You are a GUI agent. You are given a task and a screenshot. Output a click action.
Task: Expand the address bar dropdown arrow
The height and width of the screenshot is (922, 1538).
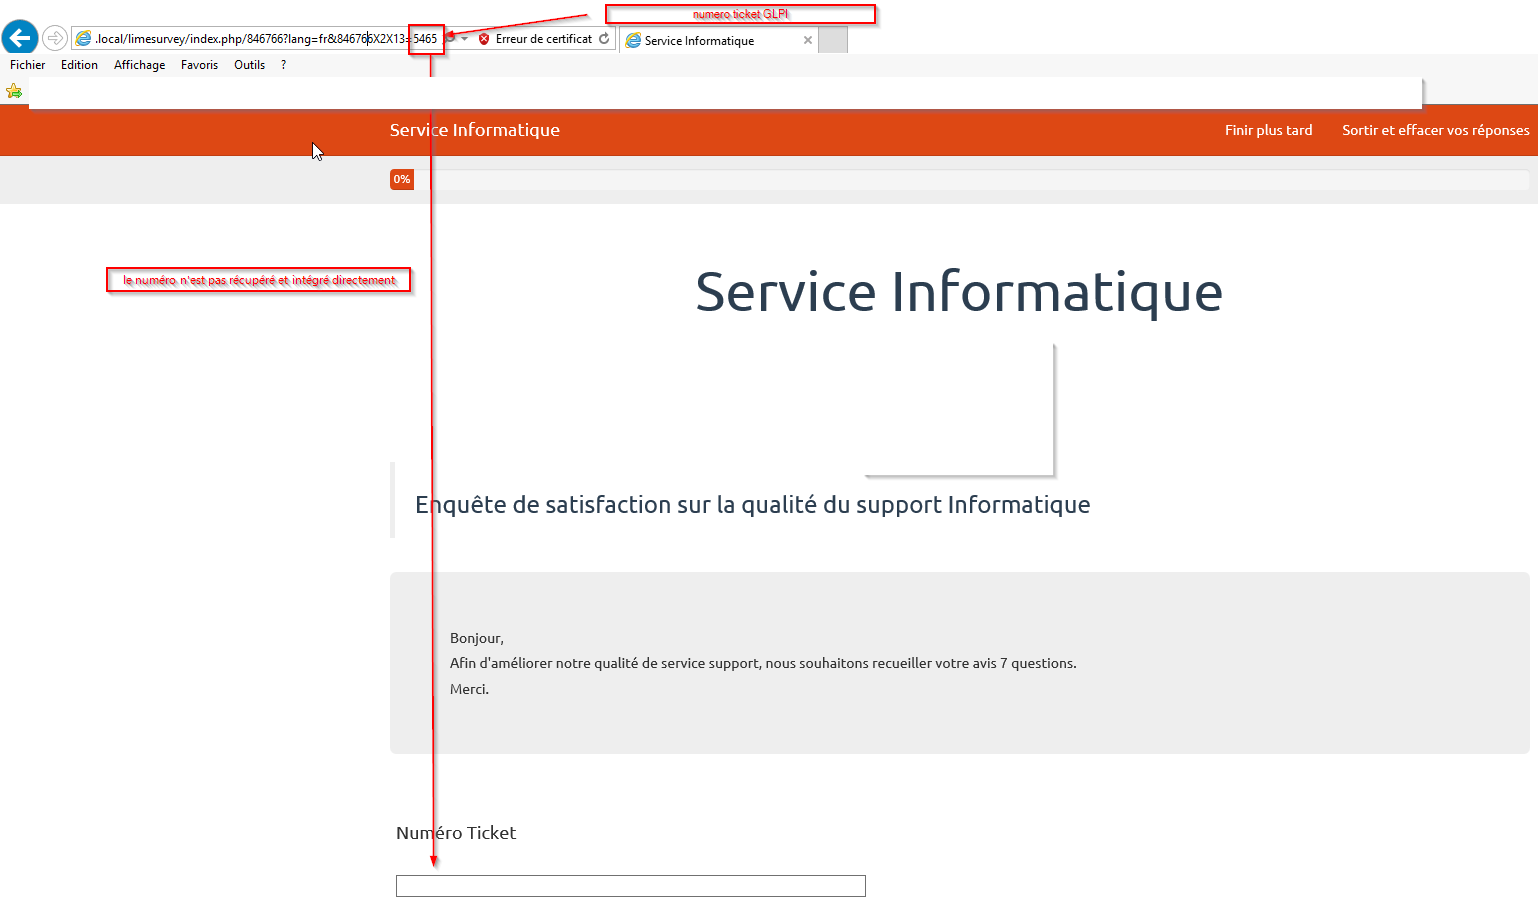pos(465,39)
